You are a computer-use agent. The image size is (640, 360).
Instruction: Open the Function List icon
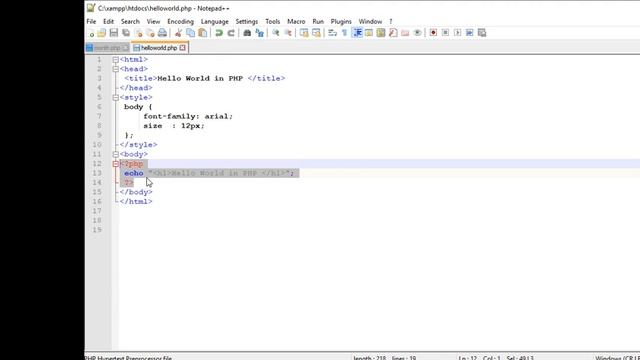[x=393, y=33]
